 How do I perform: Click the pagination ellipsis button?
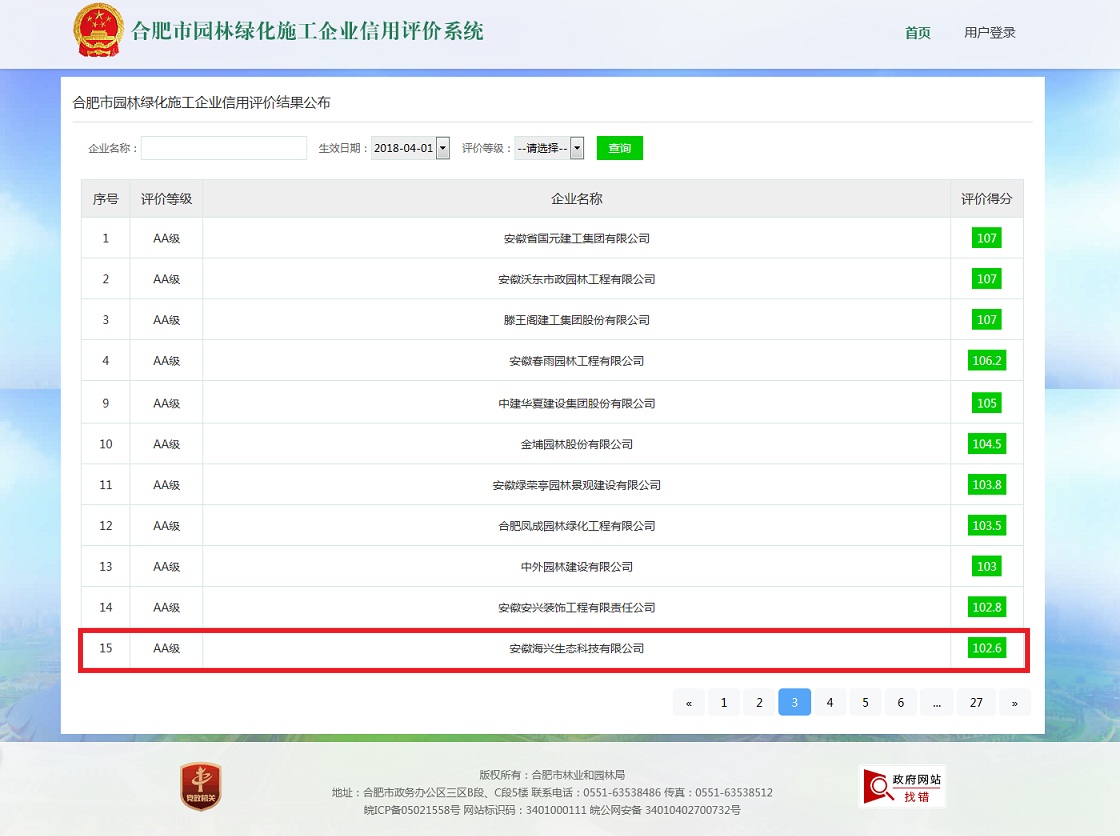point(936,703)
